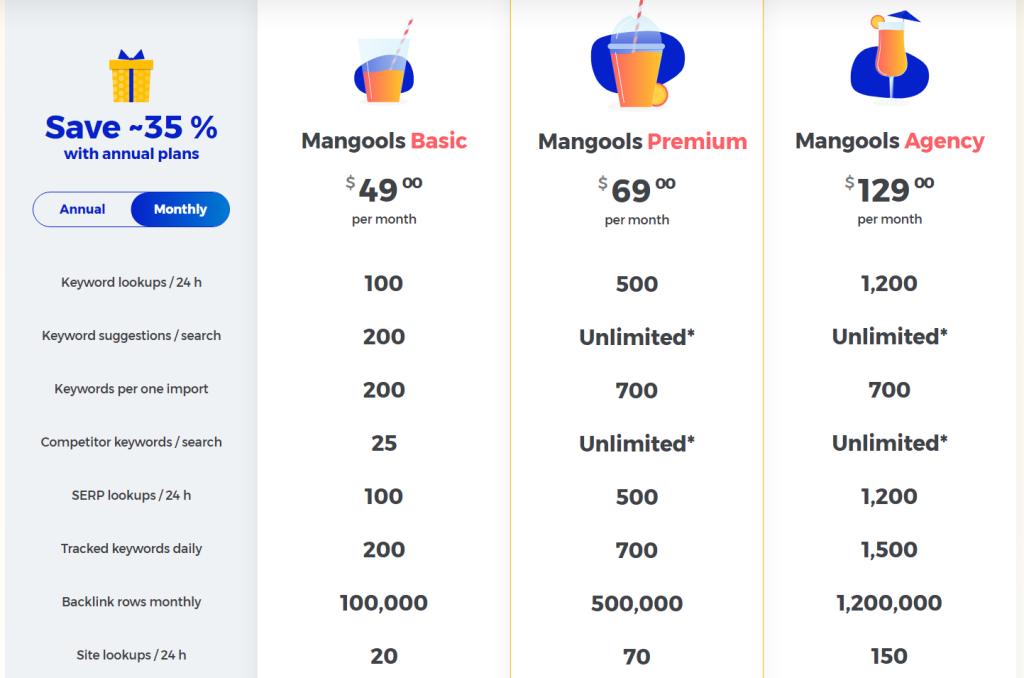Switch billing to Annual
Screen dimensions: 1024x678
point(82,209)
